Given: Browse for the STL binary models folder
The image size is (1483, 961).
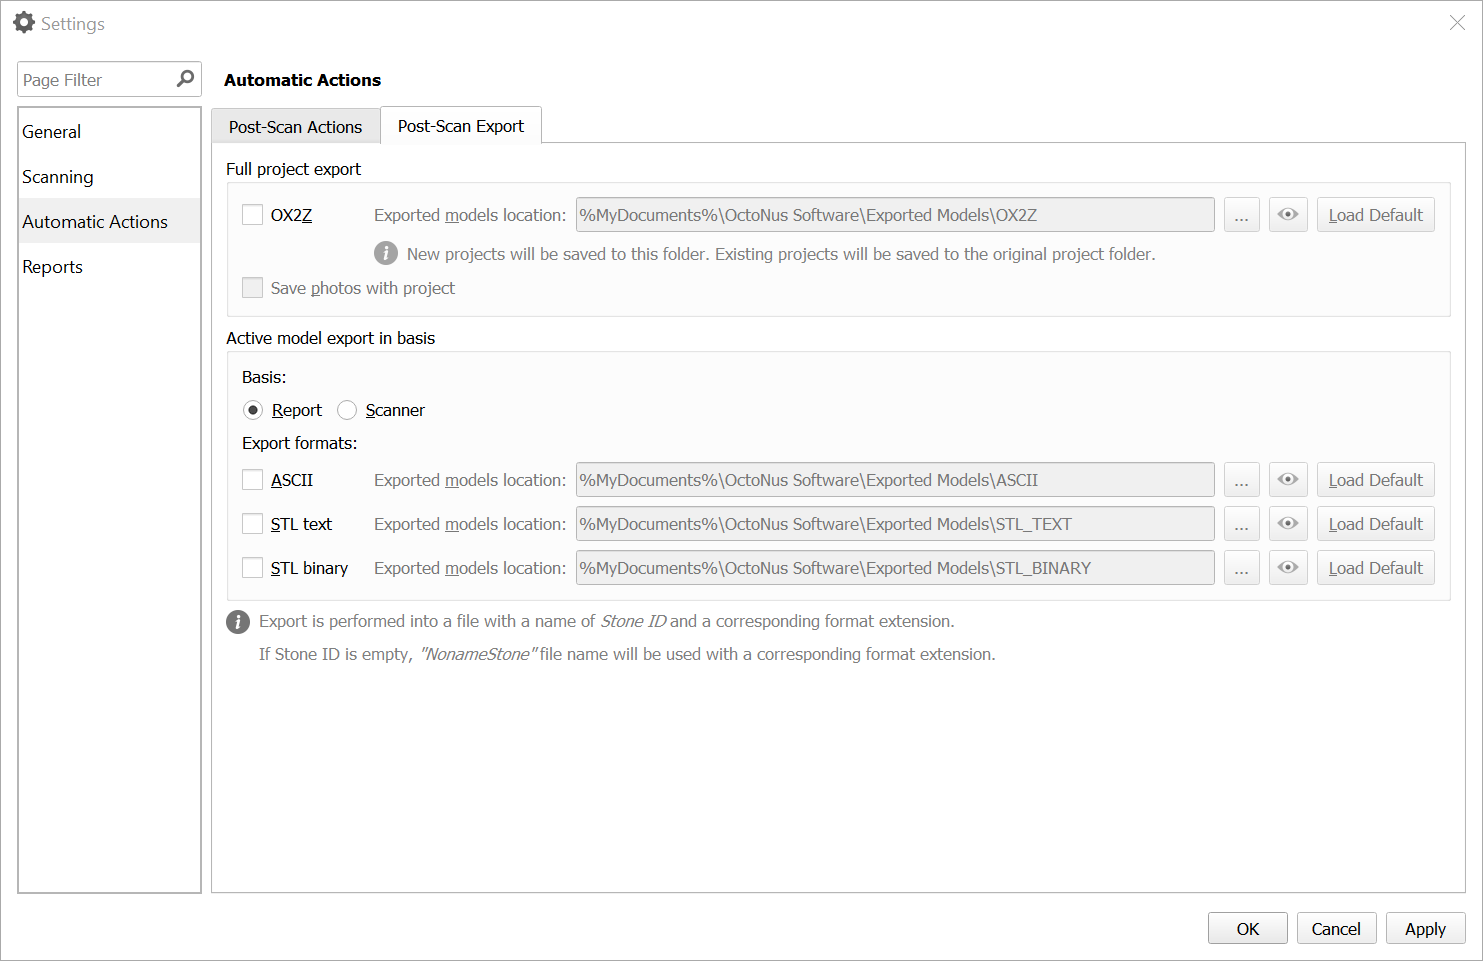Looking at the screenshot, I should [1242, 567].
